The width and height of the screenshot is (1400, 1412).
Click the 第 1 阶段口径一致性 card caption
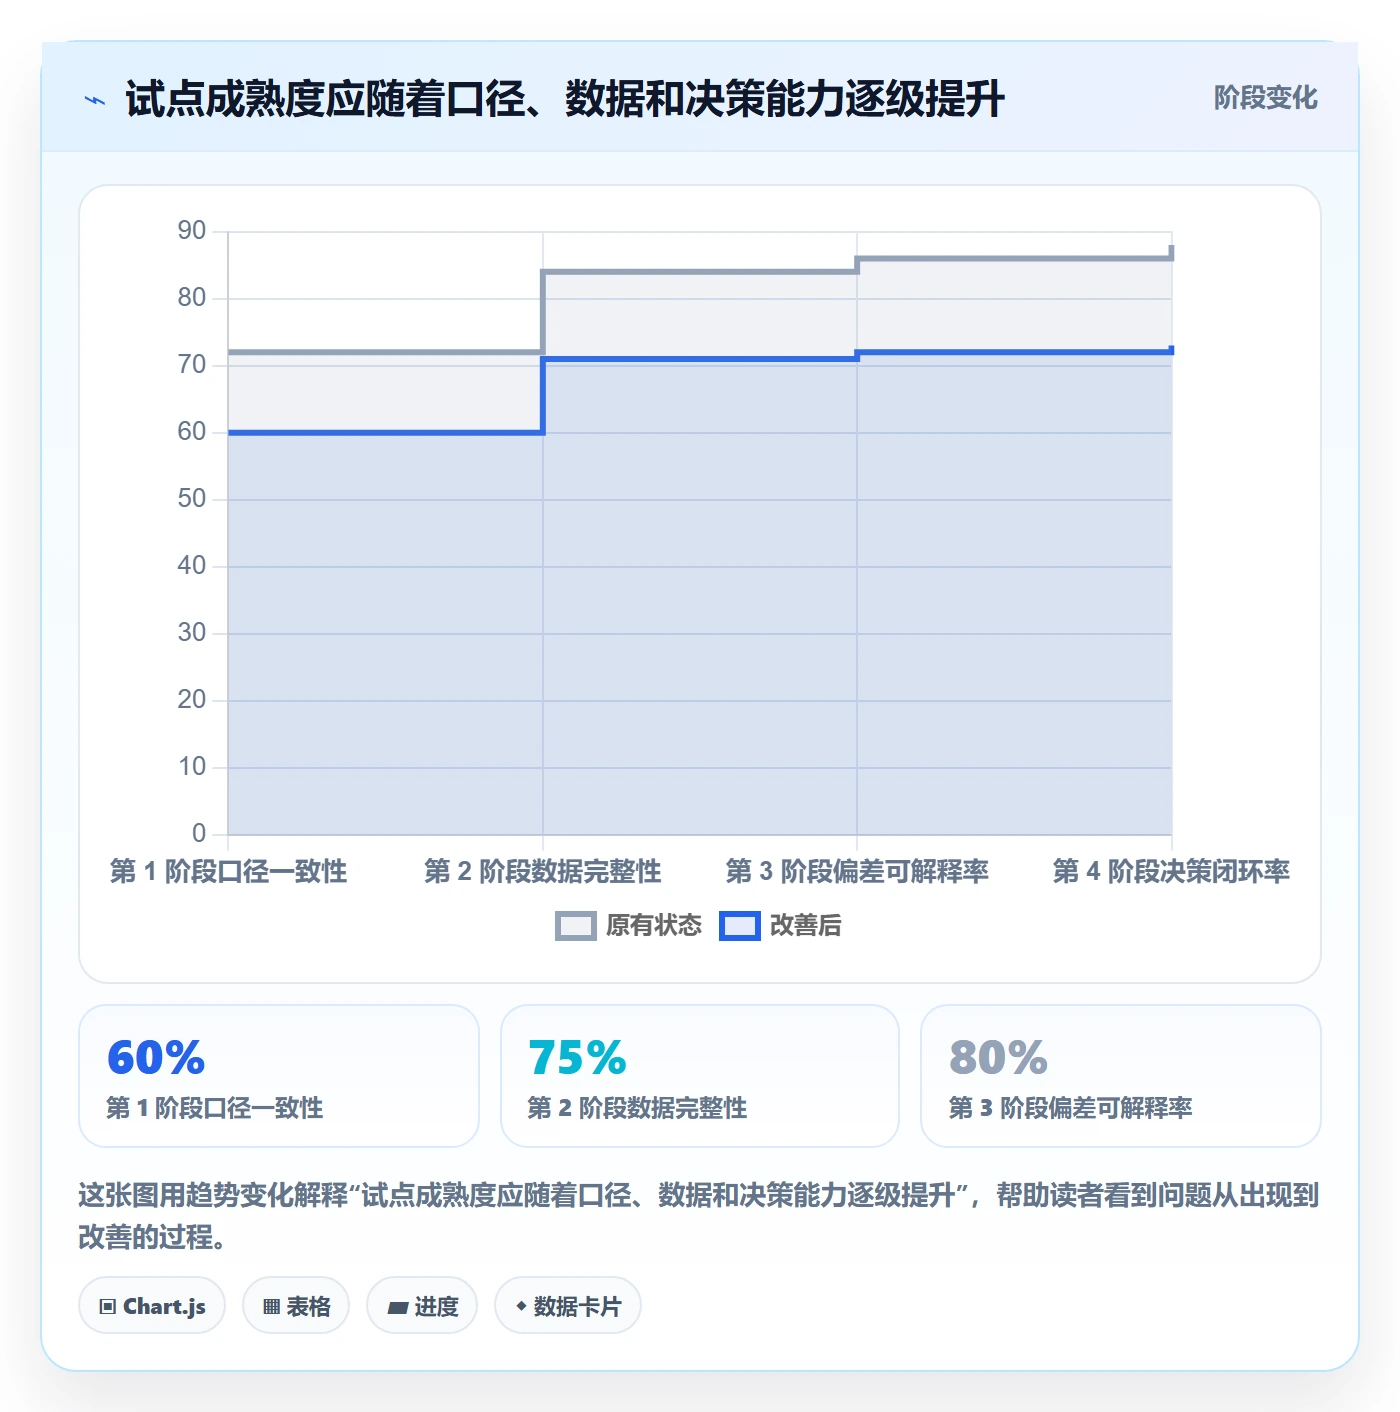point(215,1108)
